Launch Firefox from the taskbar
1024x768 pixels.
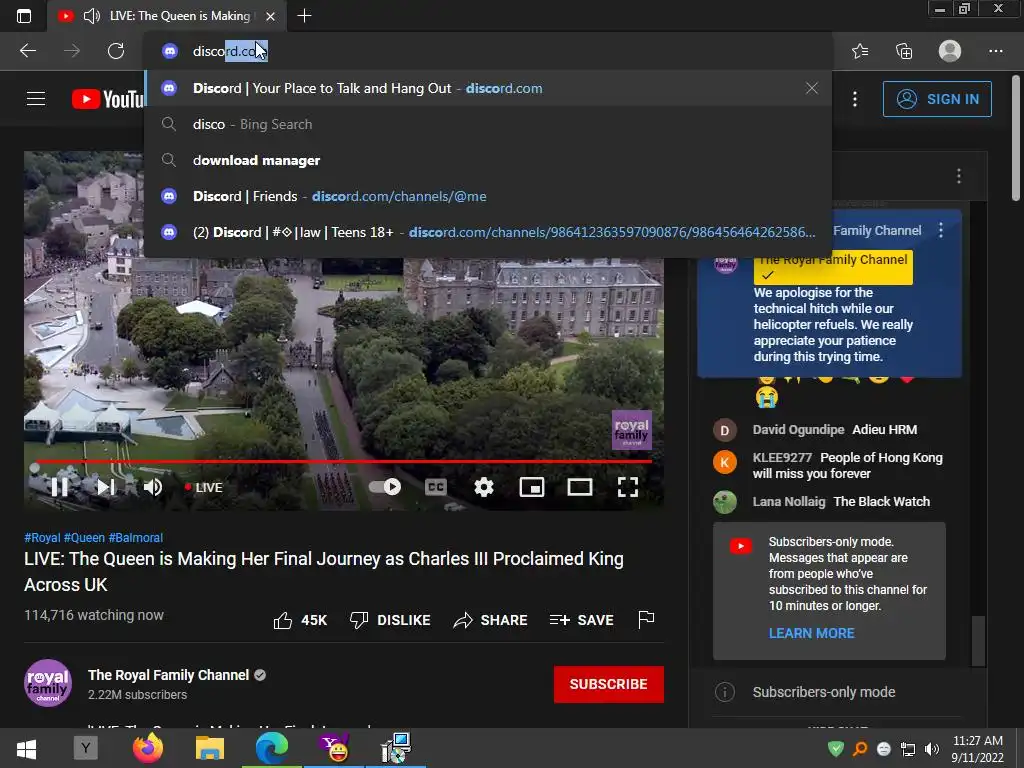point(148,748)
